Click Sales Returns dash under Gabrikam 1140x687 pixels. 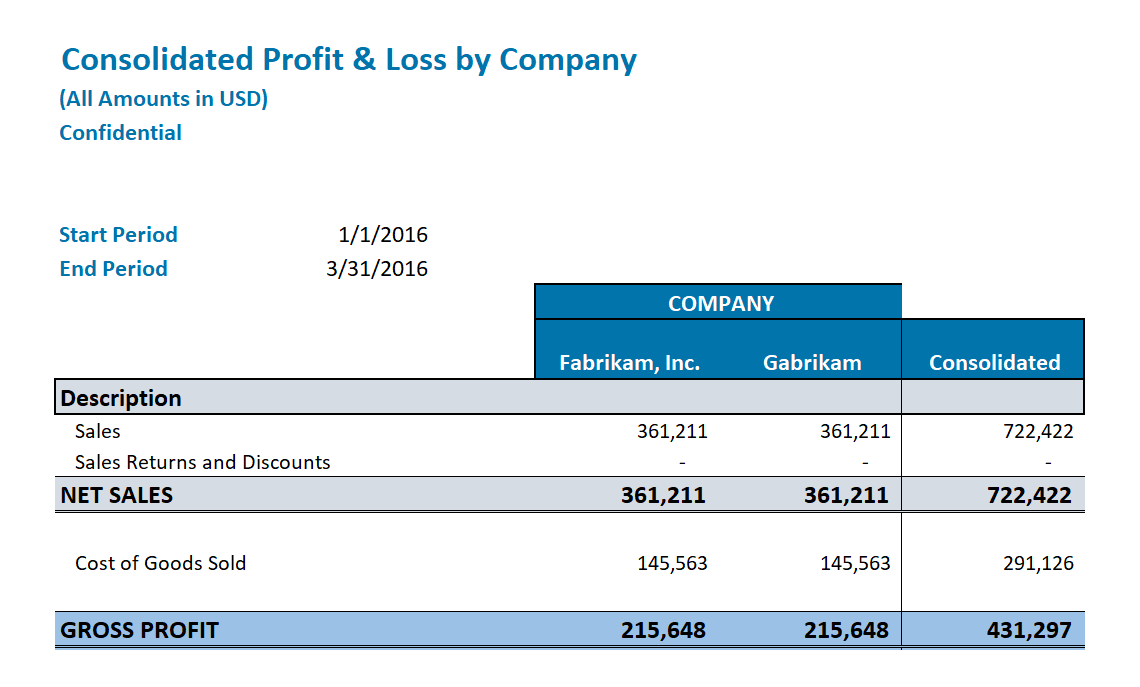(865, 462)
